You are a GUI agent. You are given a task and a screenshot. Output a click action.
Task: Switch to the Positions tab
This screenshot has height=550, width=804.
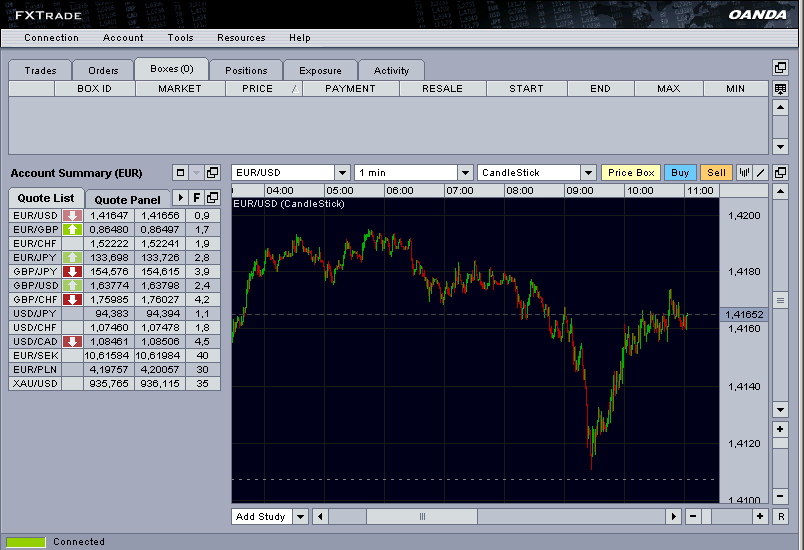(x=246, y=71)
